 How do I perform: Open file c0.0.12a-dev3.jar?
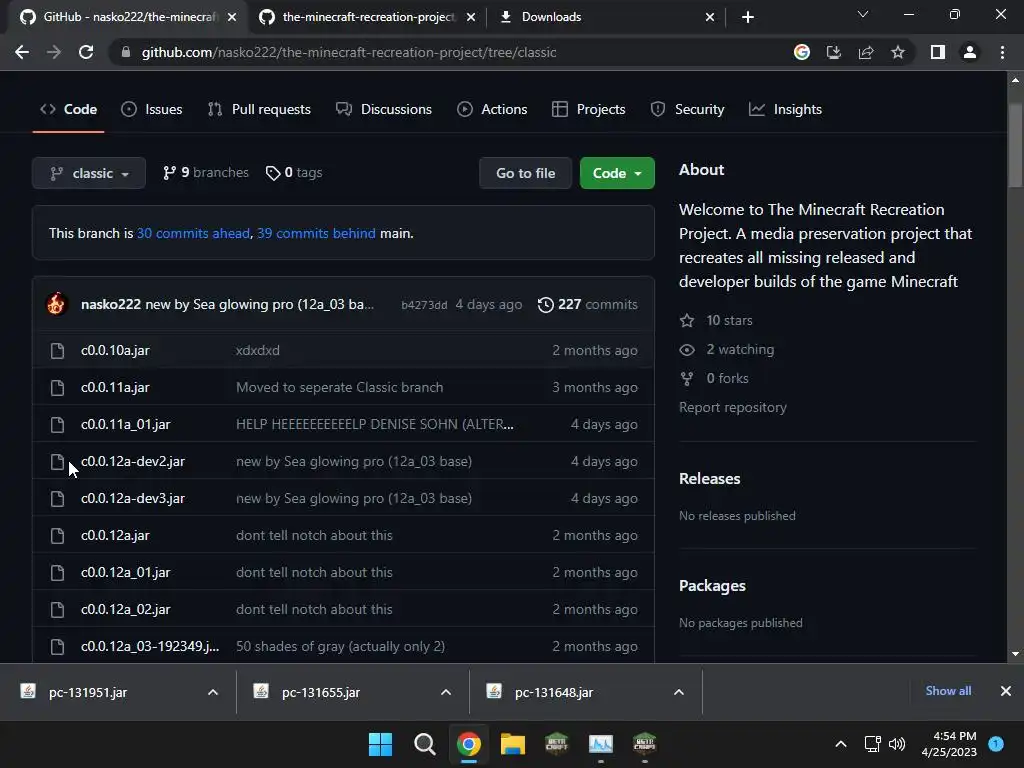point(133,498)
